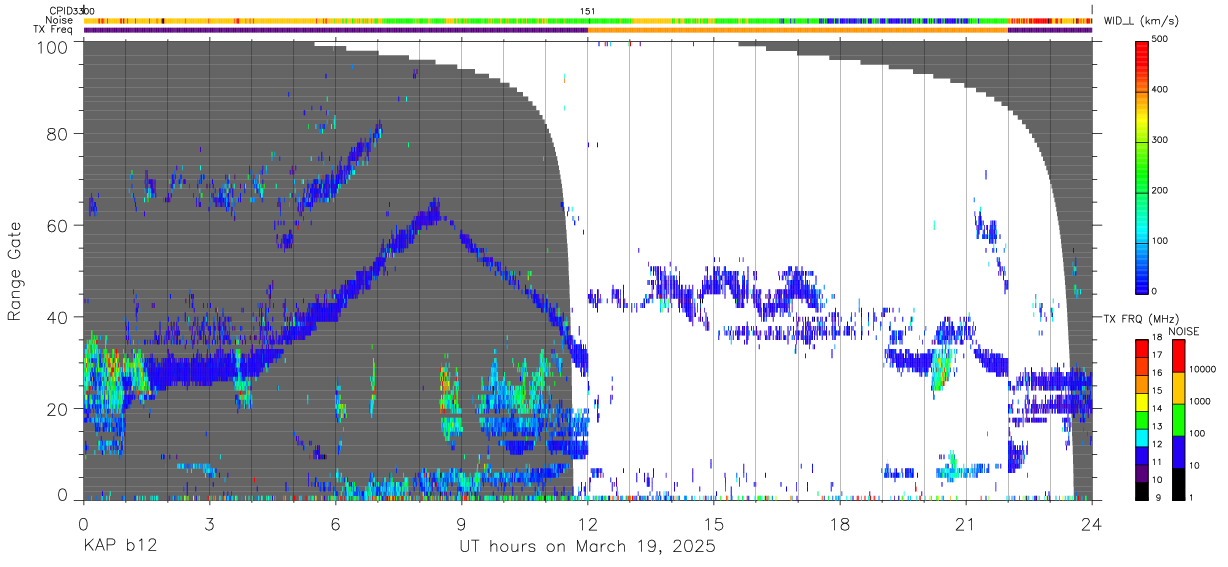Click the 'WID⊥ (km/s)' colorbar title
The image size is (1228, 567).
point(1142,20)
